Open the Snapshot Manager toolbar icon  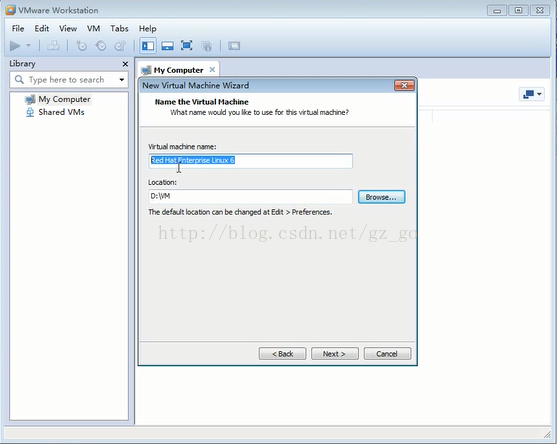tap(120, 46)
